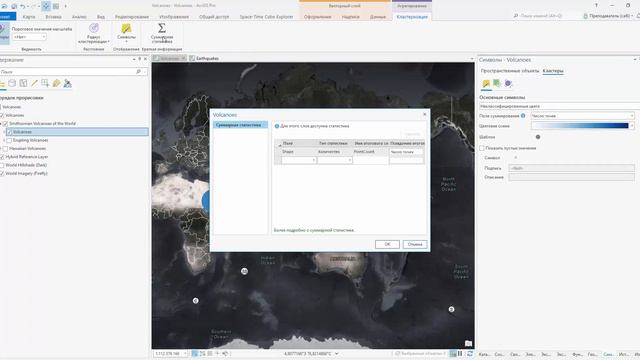Open the signed-in user account dropdown
640x360 pixels.
tap(608, 16)
